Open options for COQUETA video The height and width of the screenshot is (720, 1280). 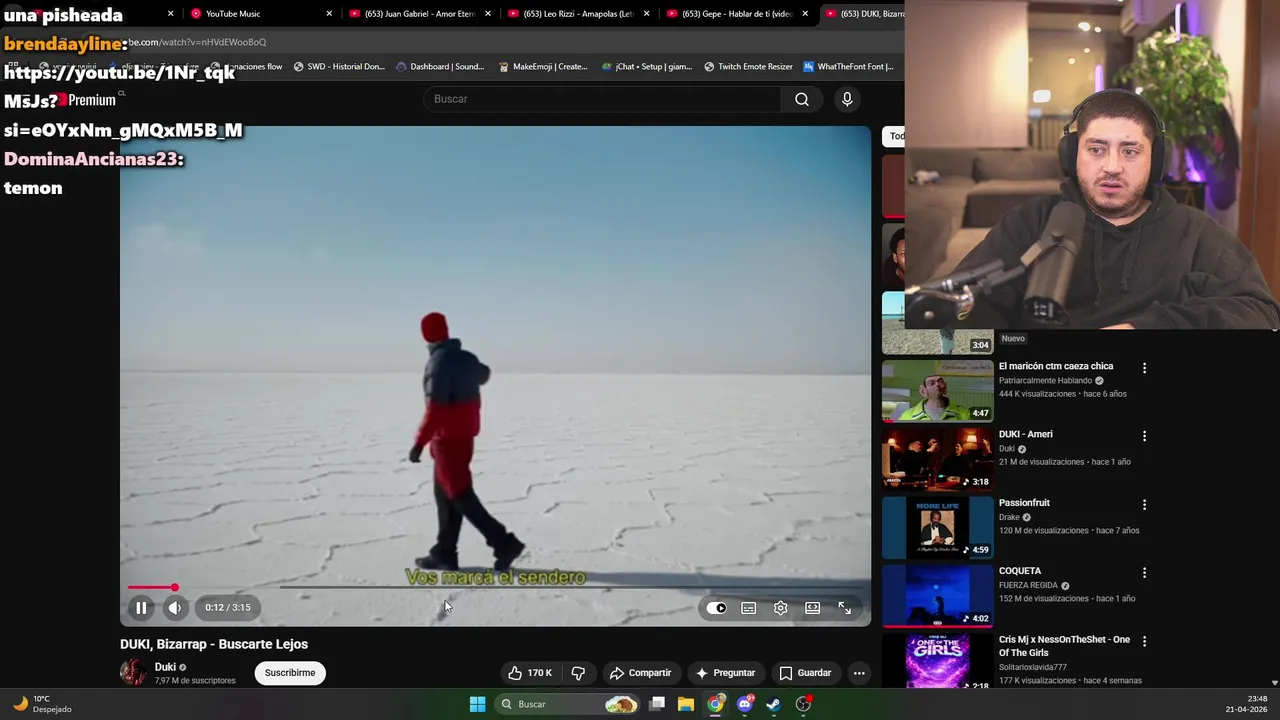(x=1144, y=573)
